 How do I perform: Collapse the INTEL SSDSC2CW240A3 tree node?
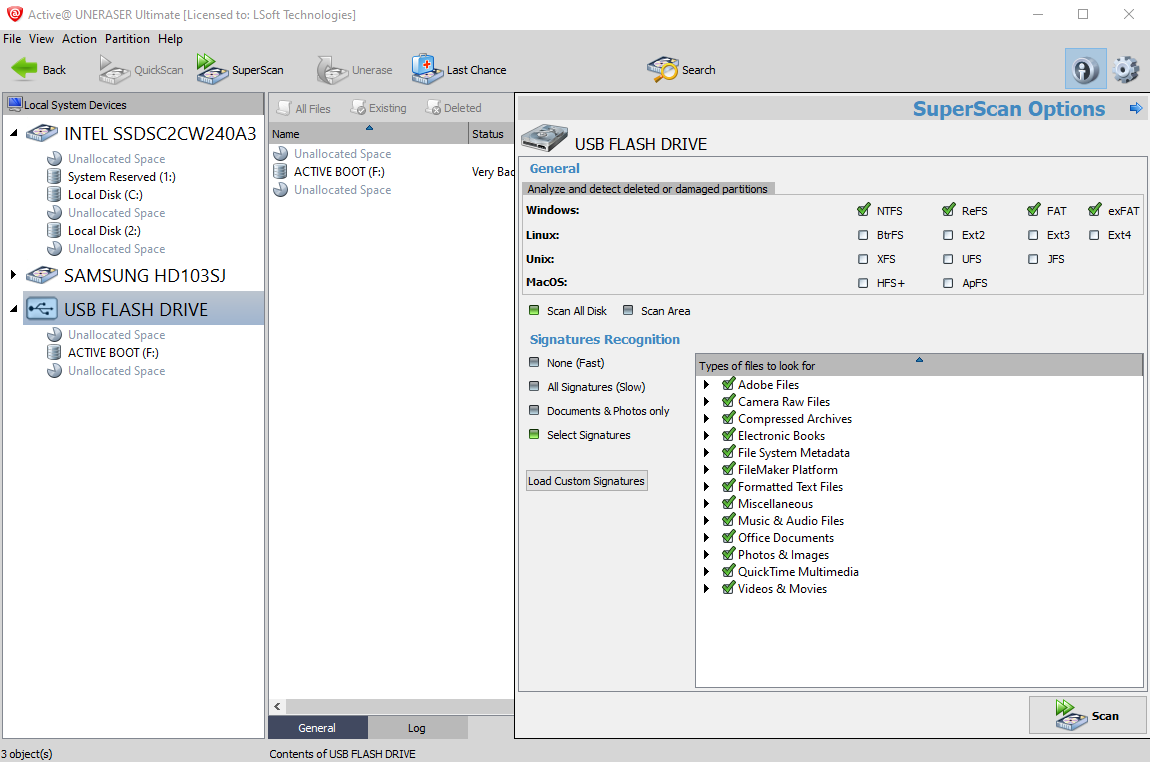tap(14, 133)
